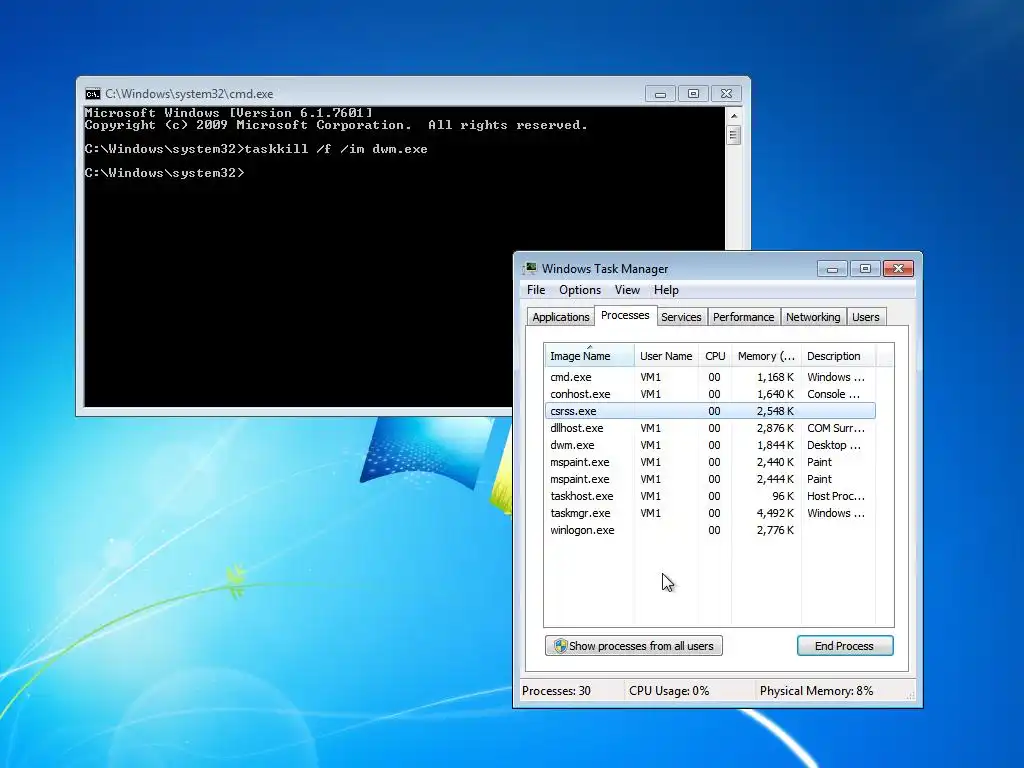Sort by CPU column header

[715, 356]
